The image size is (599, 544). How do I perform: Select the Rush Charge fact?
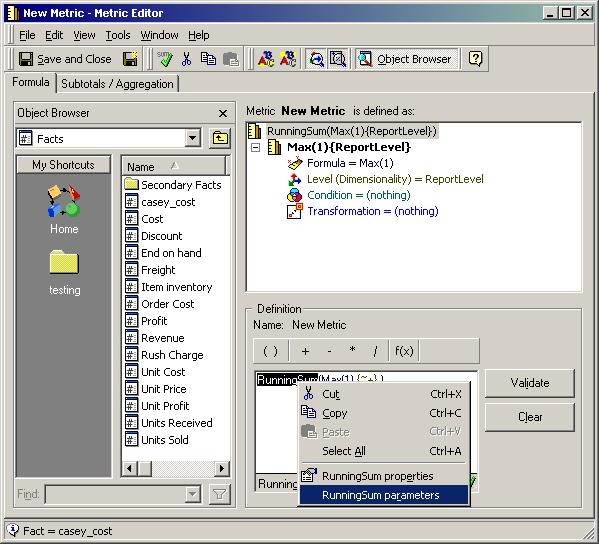tap(164, 355)
